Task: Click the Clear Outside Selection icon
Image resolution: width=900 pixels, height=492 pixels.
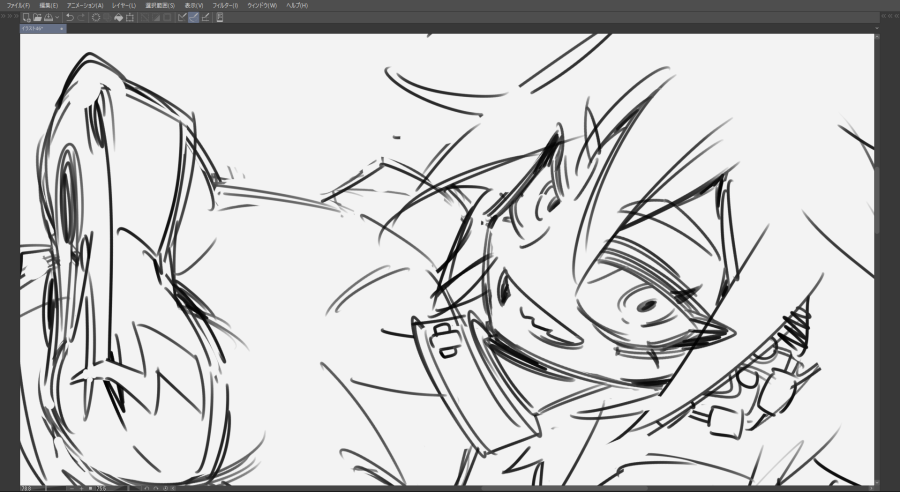Action: tap(107, 17)
